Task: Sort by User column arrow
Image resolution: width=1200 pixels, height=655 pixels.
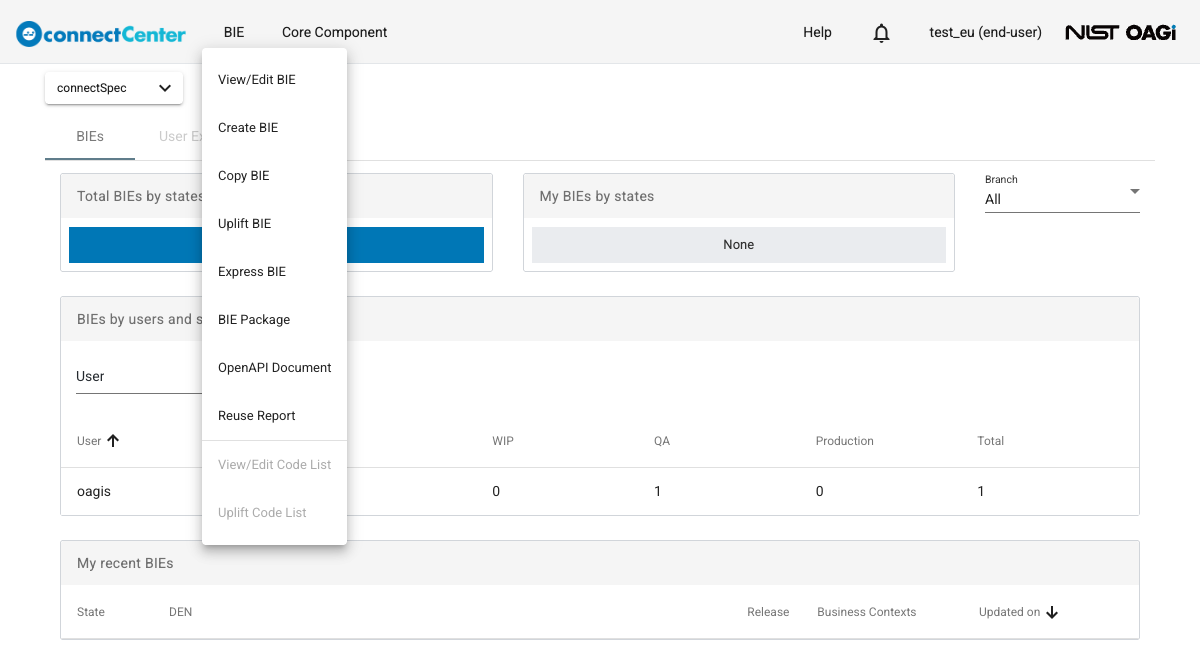Action: click(113, 440)
